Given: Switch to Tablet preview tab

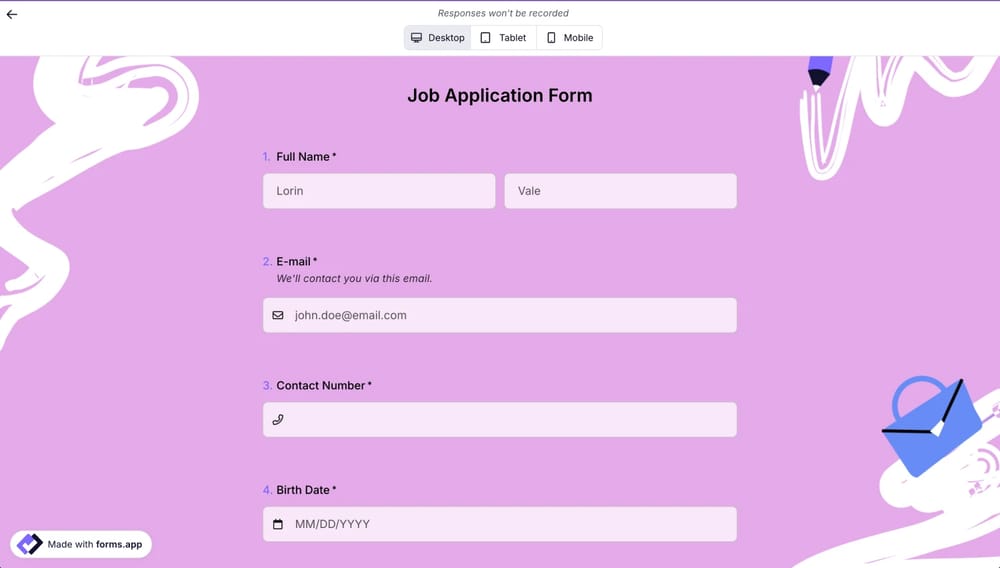Looking at the screenshot, I should (x=504, y=38).
